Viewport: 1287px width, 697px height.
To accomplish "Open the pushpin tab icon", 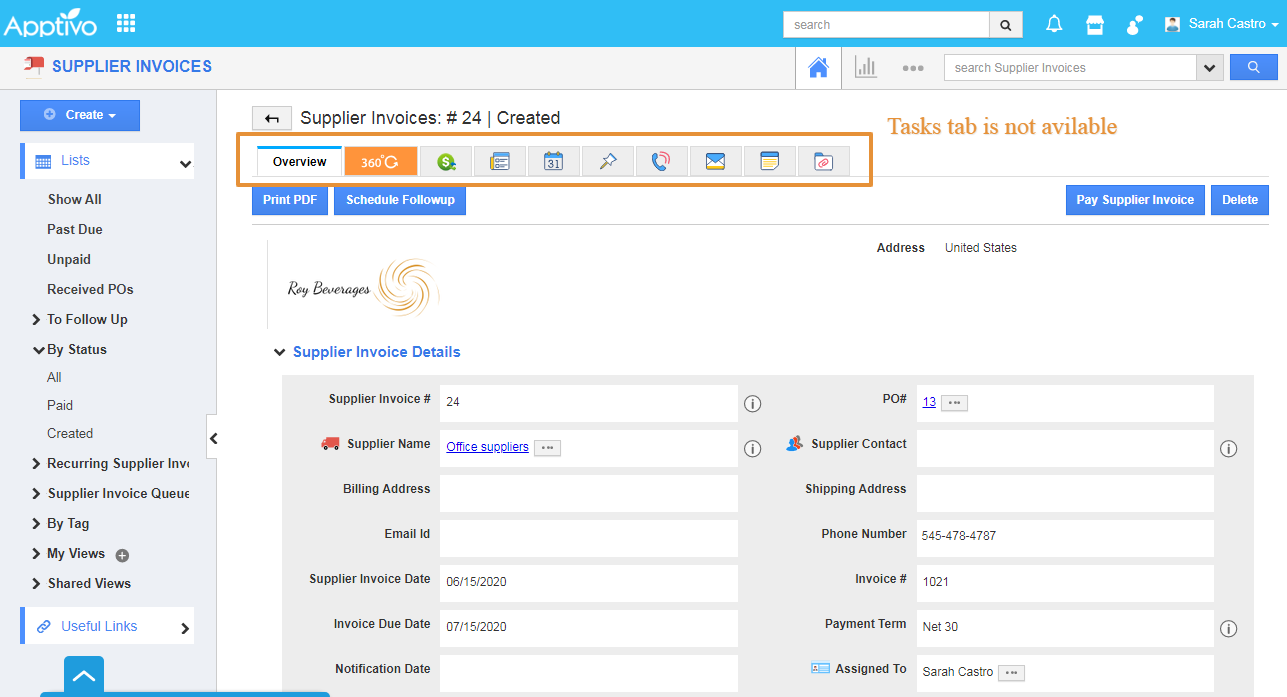I will coord(607,161).
